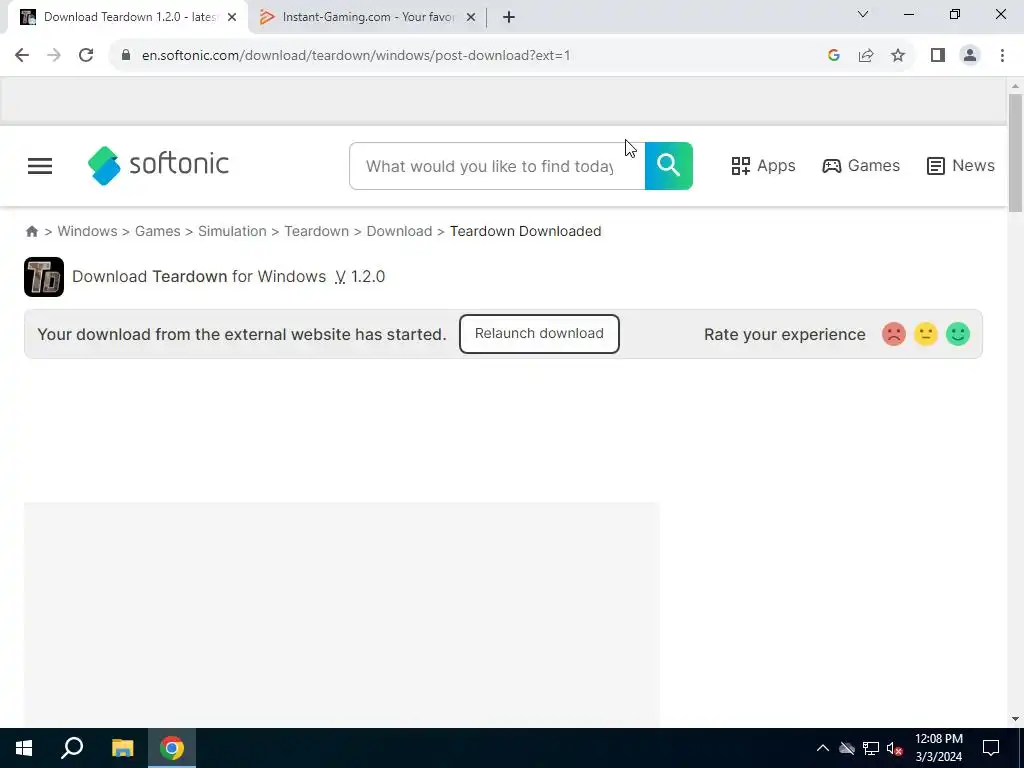Click the search box on Softonic
Screen dimensions: 1024x768
click(x=497, y=166)
